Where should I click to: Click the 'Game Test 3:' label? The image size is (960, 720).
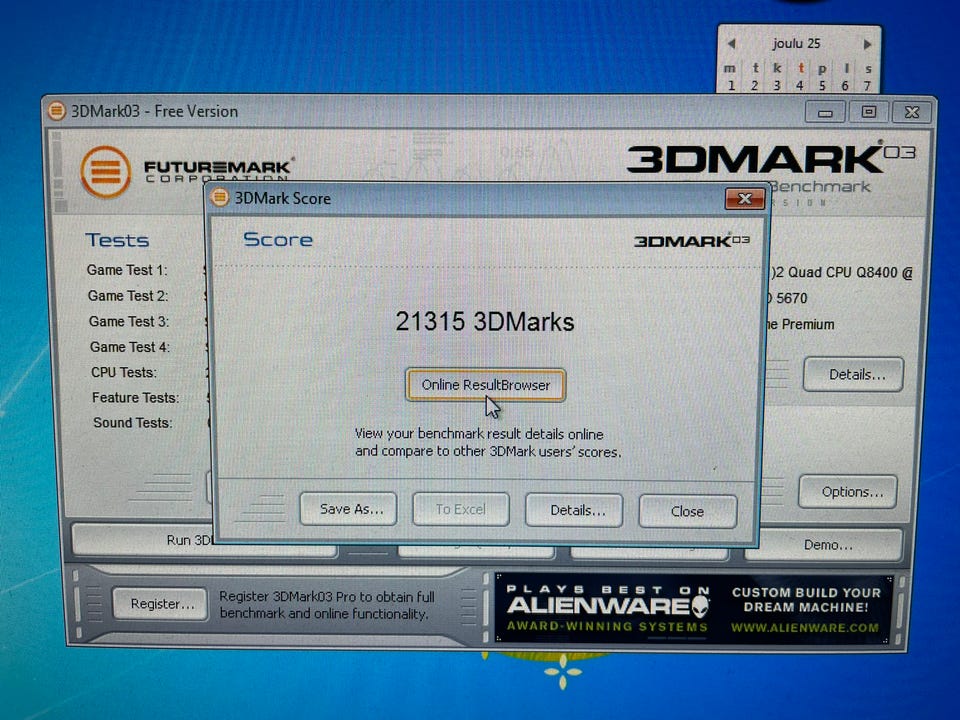(129, 321)
